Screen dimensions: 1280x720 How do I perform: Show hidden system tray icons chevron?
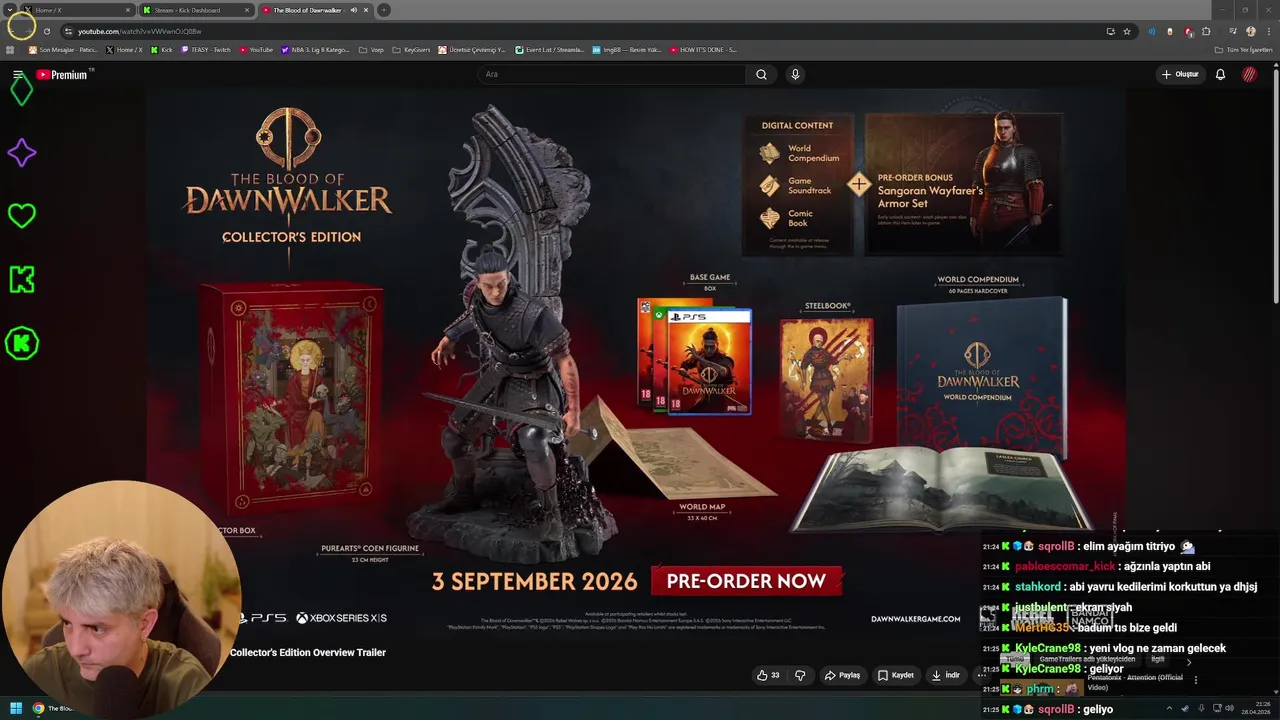click(x=1168, y=708)
